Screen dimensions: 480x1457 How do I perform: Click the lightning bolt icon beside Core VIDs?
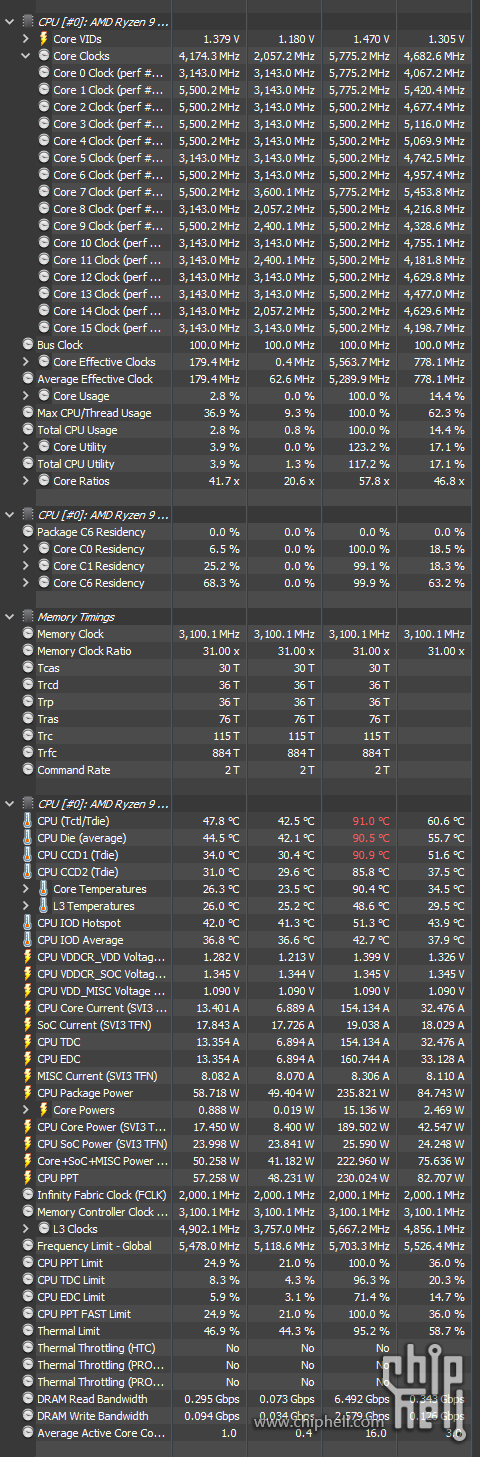[44, 39]
